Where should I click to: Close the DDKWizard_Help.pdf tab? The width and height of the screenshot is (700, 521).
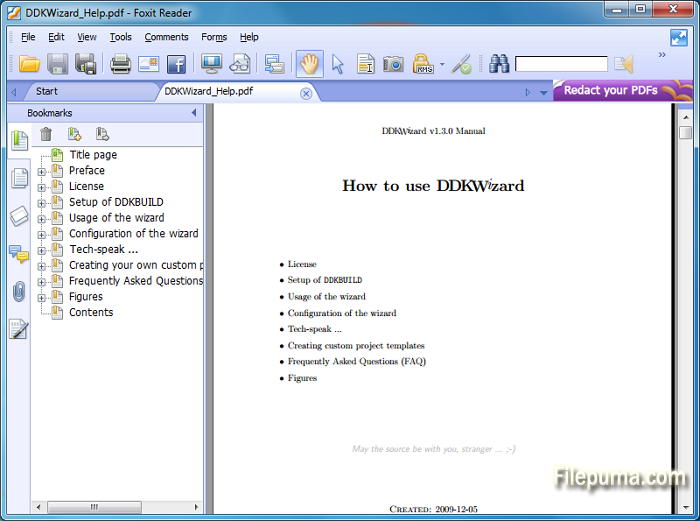pos(306,93)
